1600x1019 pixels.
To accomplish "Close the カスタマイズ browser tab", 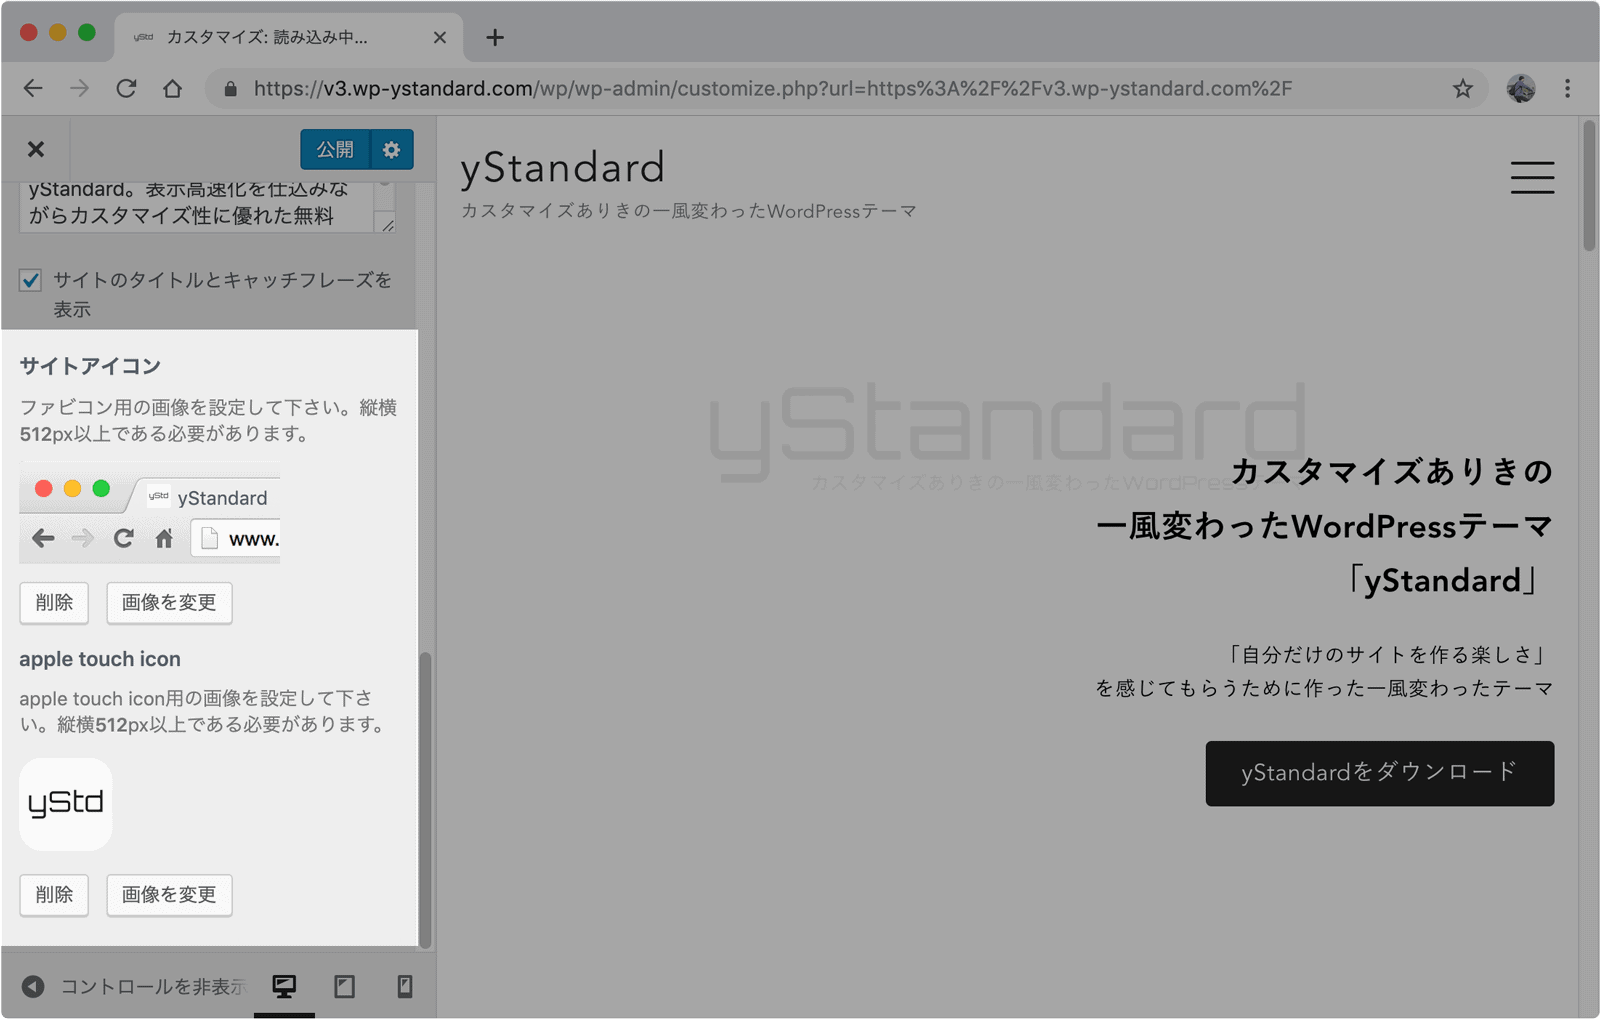I will point(440,38).
